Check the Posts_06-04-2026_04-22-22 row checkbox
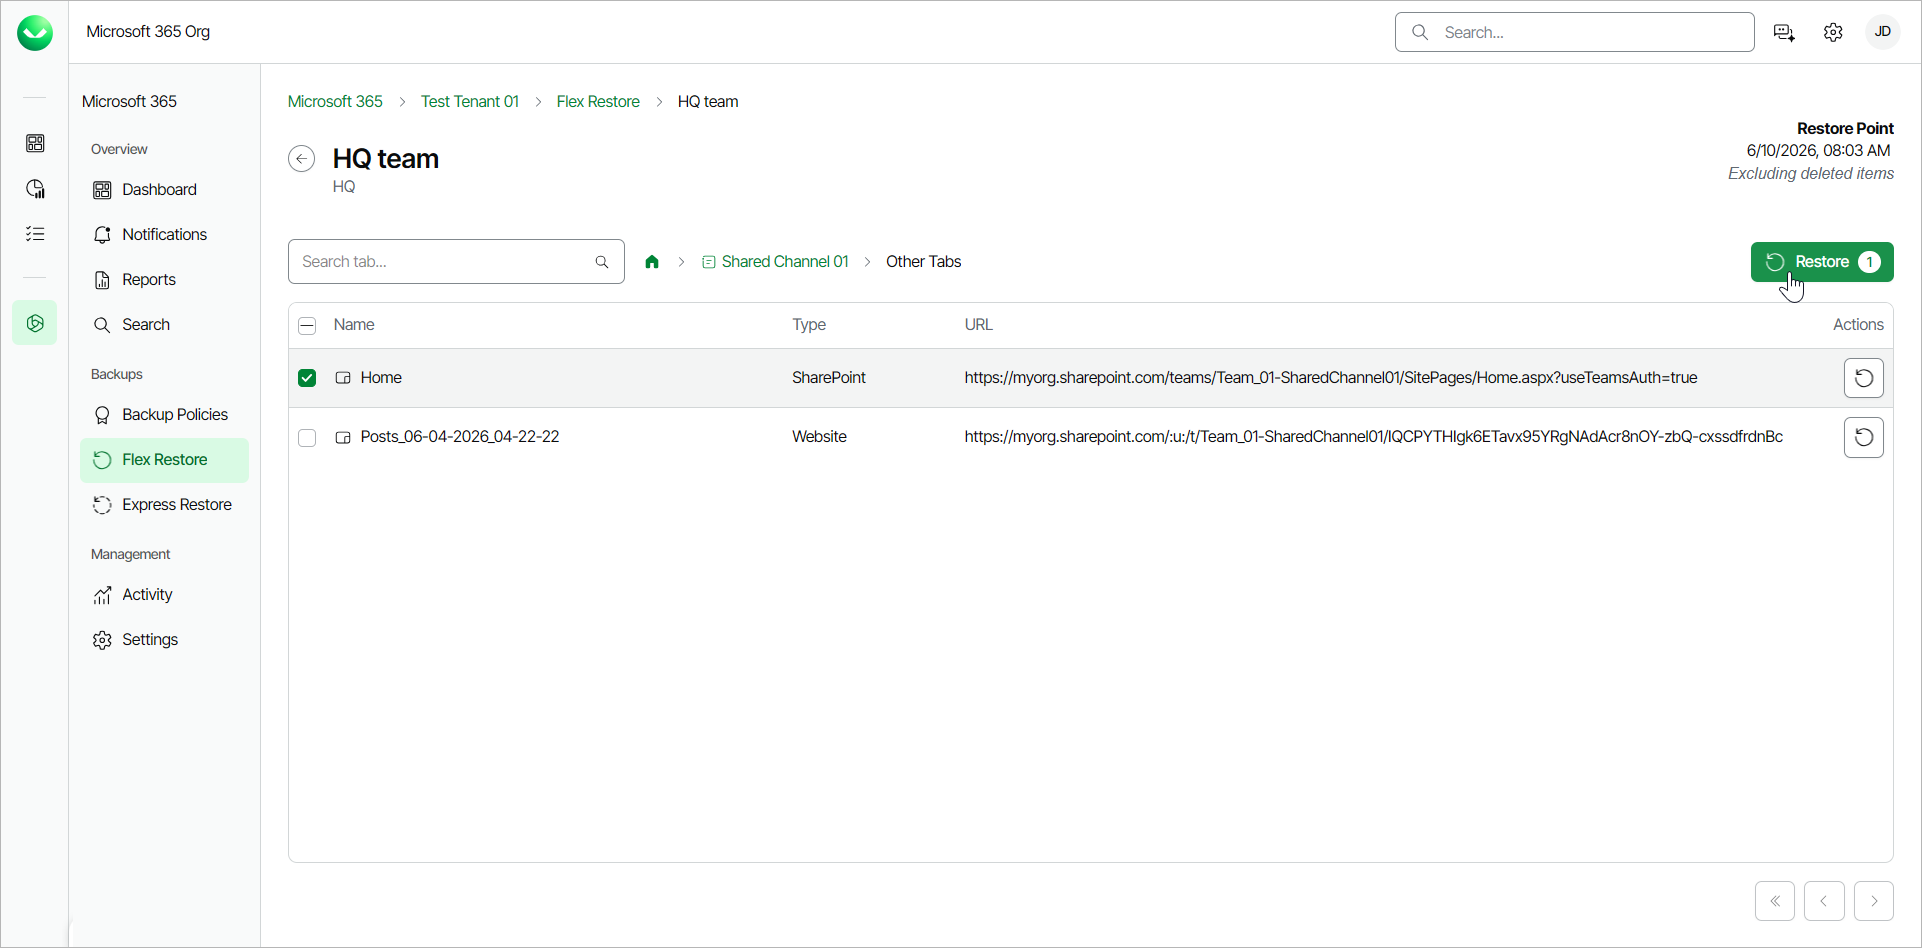1922x948 pixels. point(307,438)
